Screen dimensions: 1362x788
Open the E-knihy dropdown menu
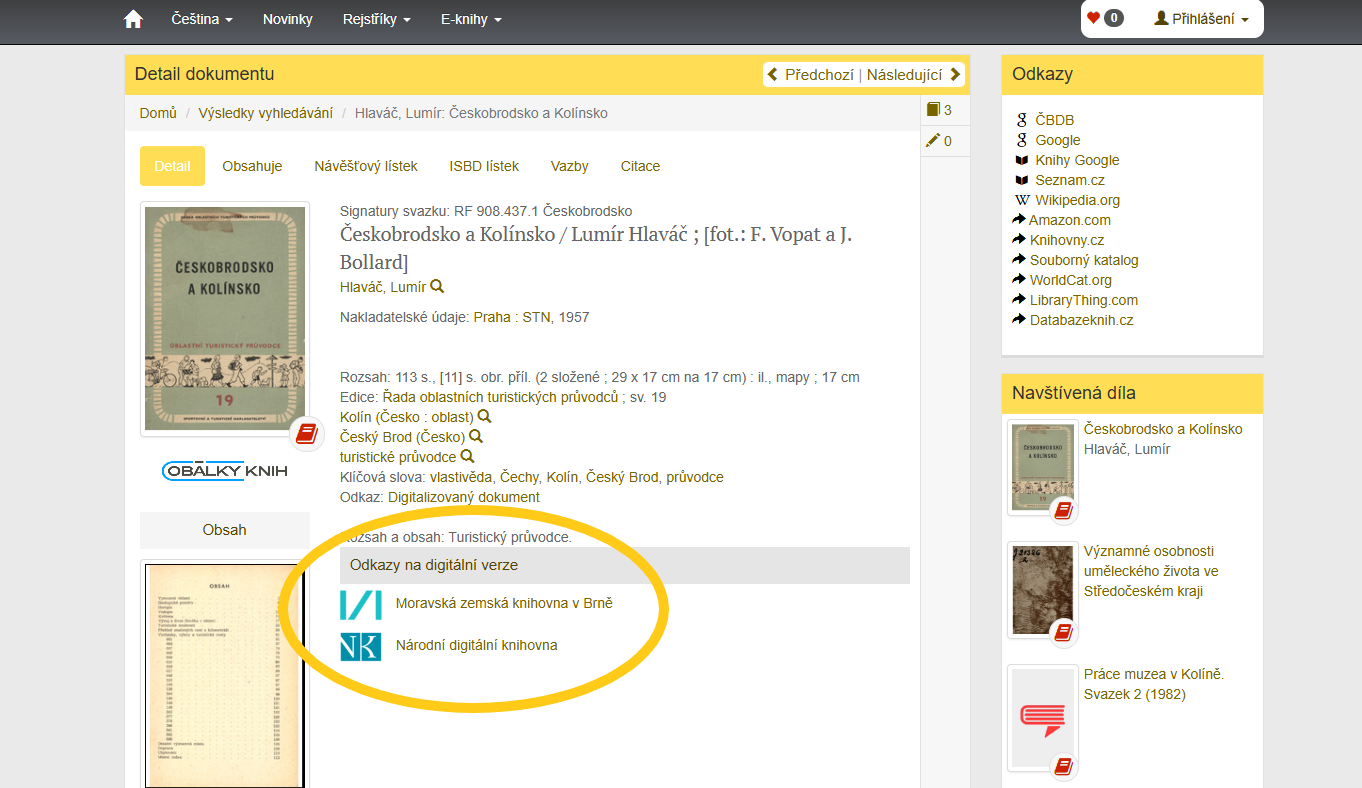(471, 19)
